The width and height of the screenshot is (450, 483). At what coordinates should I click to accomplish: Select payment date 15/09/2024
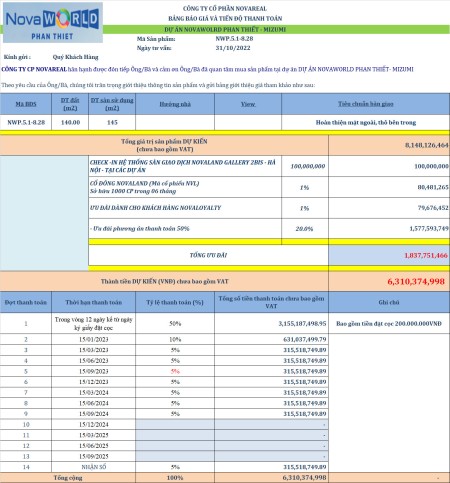tap(93, 414)
